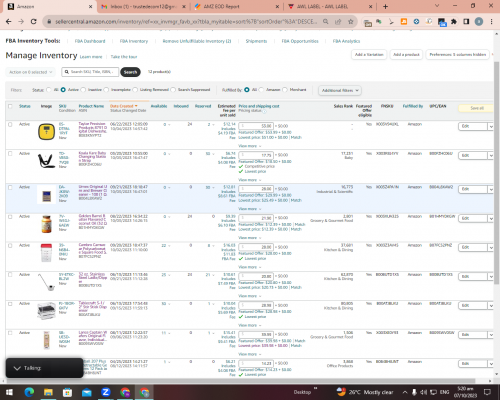
Task: Check the Golden Barrel product row checkbox
Action: [10, 217]
